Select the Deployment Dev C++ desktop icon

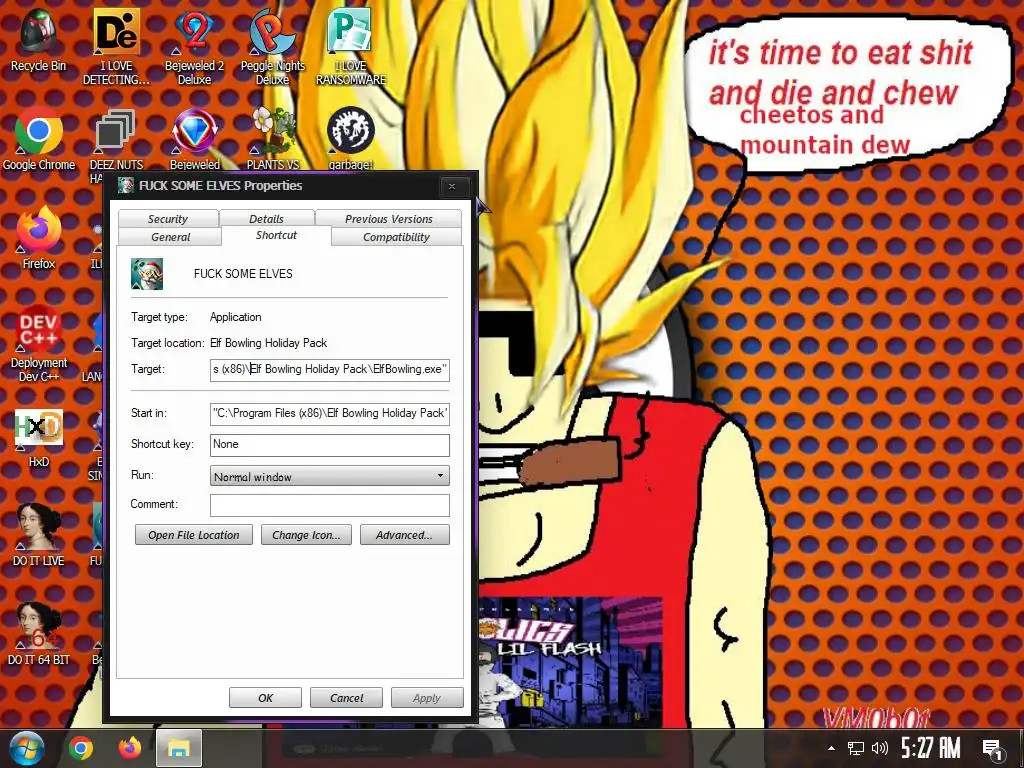pos(39,344)
